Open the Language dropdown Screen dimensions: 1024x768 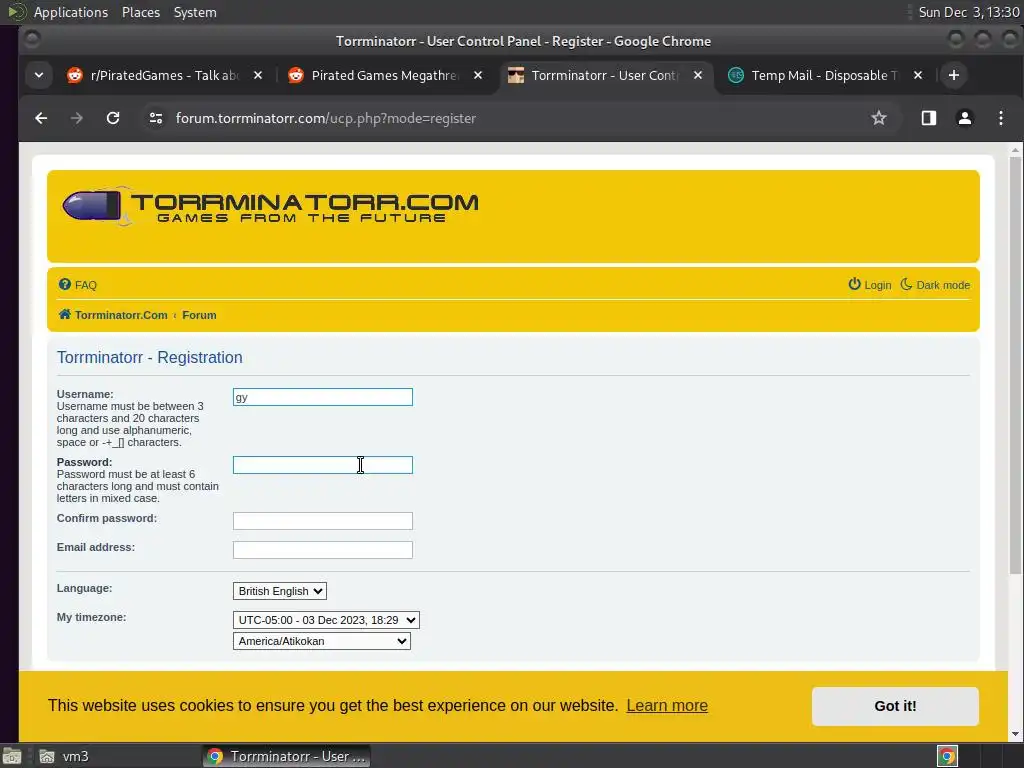[x=280, y=591]
